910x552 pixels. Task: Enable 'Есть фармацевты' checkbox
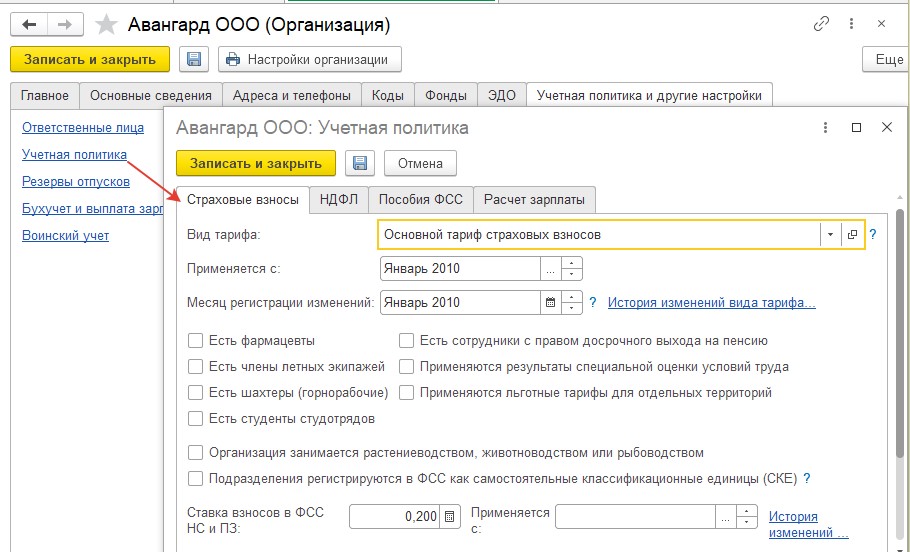click(195, 340)
